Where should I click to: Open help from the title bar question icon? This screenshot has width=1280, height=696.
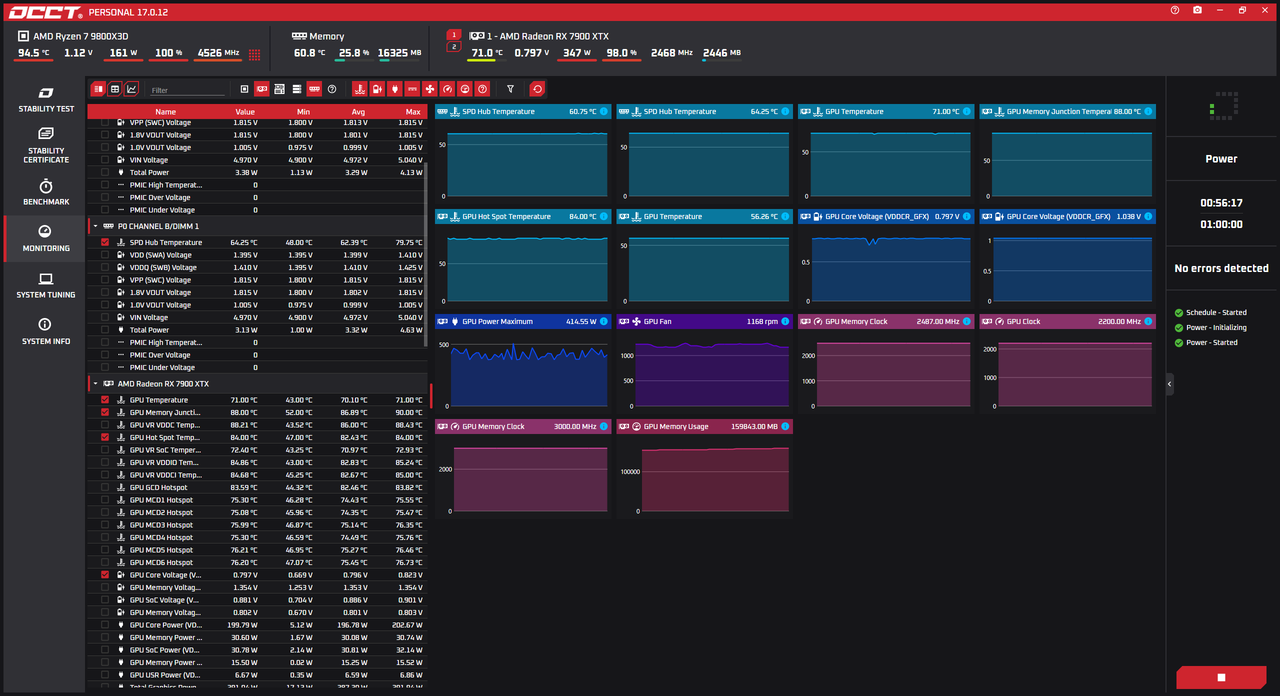[1175, 10]
